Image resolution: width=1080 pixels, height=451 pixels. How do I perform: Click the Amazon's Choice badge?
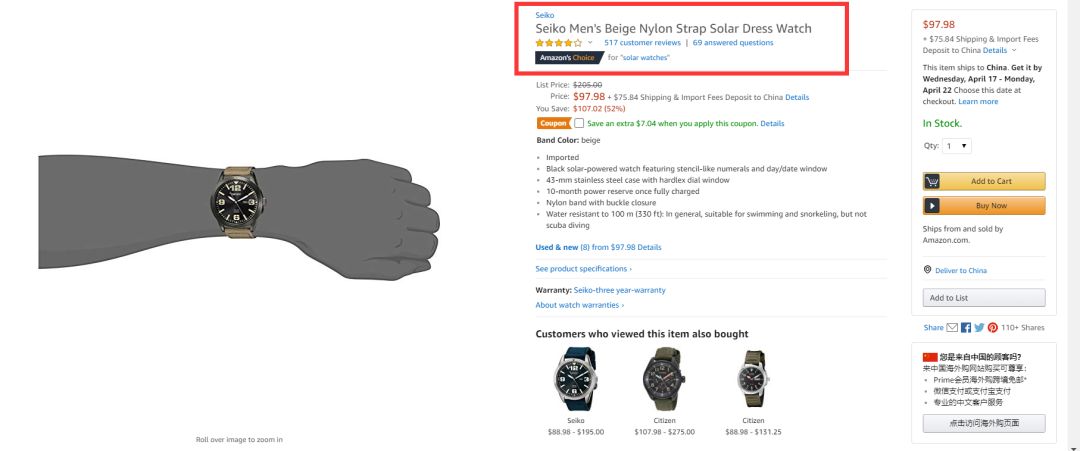tap(568, 58)
